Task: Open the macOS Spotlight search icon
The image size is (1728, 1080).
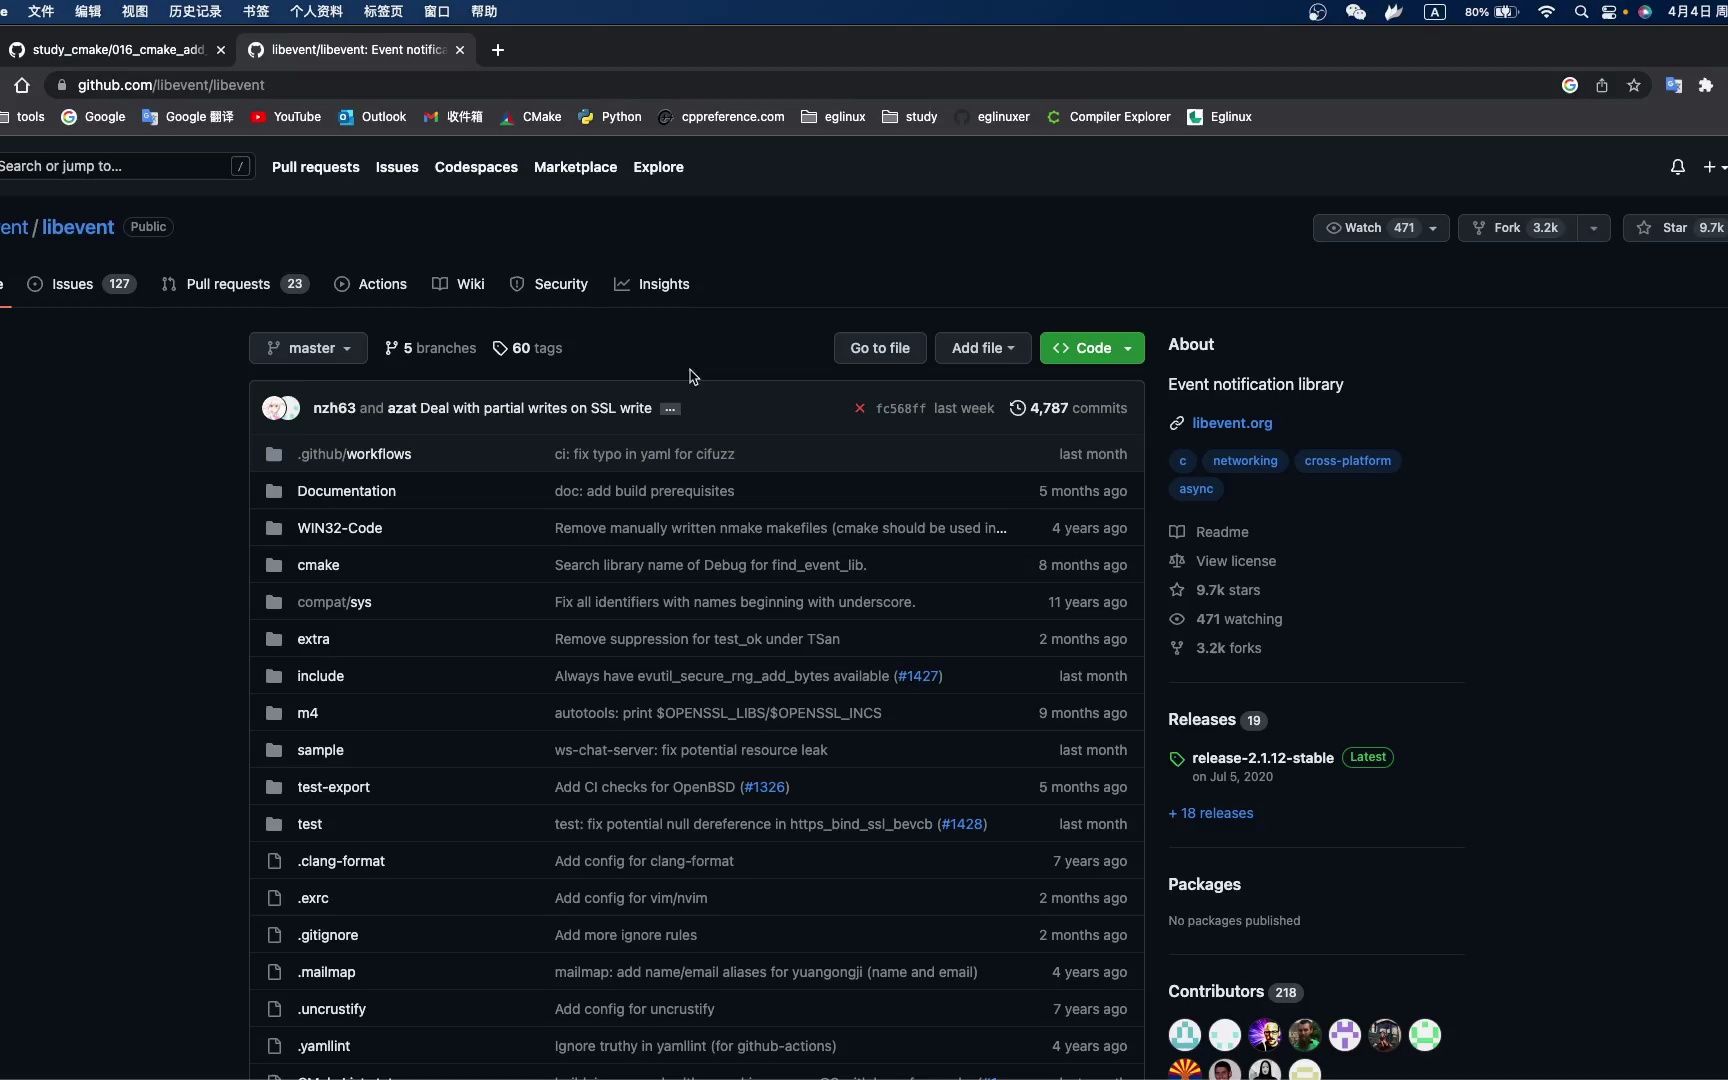Action: click(x=1581, y=12)
